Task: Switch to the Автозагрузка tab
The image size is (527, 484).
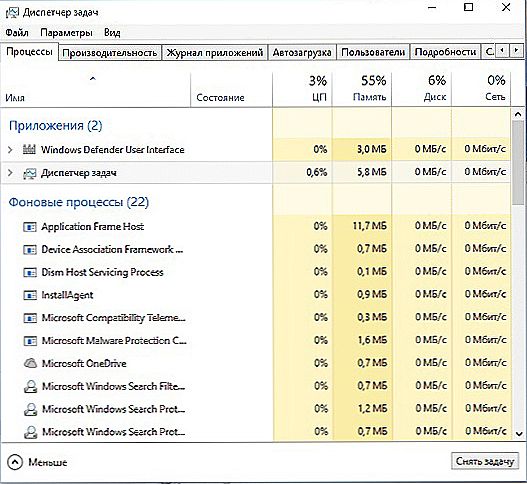Action: click(302, 53)
